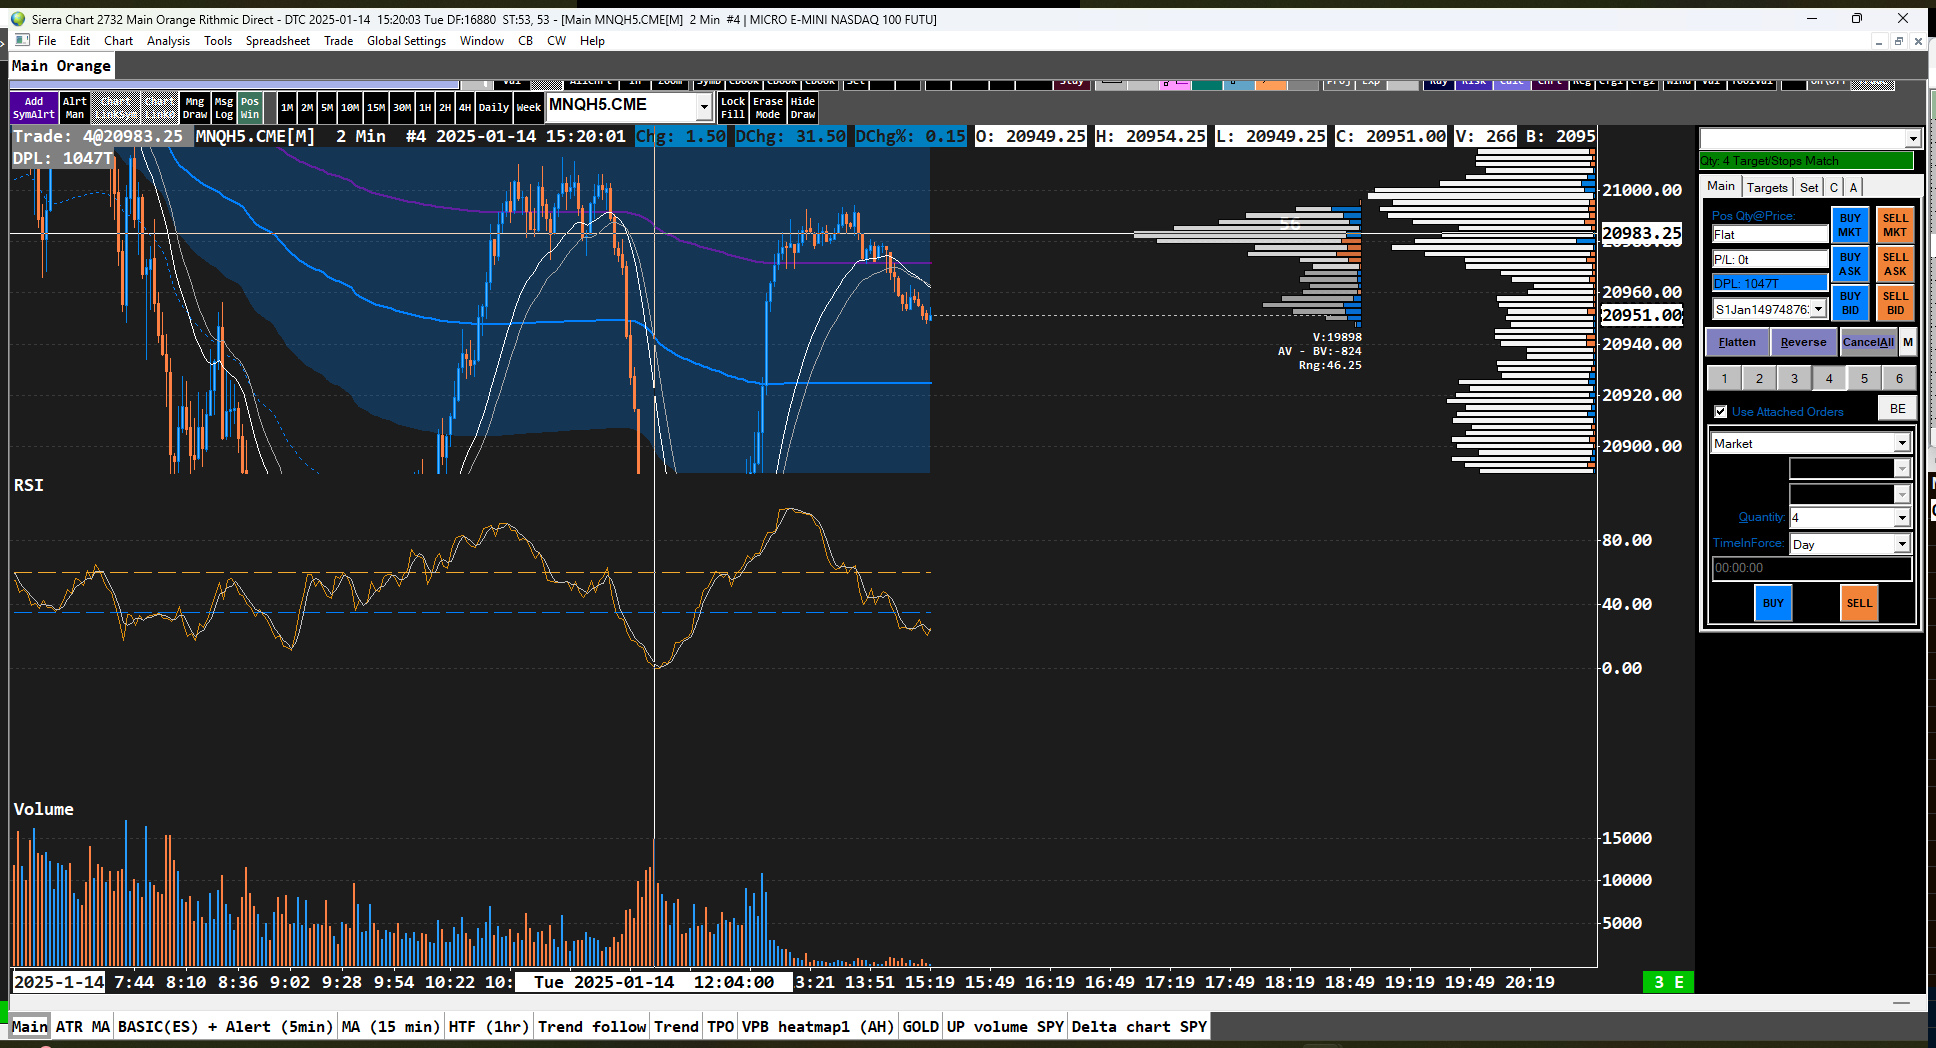Click the BUY MKT button
Viewport: 1936px width, 1048px height.
click(x=1850, y=225)
